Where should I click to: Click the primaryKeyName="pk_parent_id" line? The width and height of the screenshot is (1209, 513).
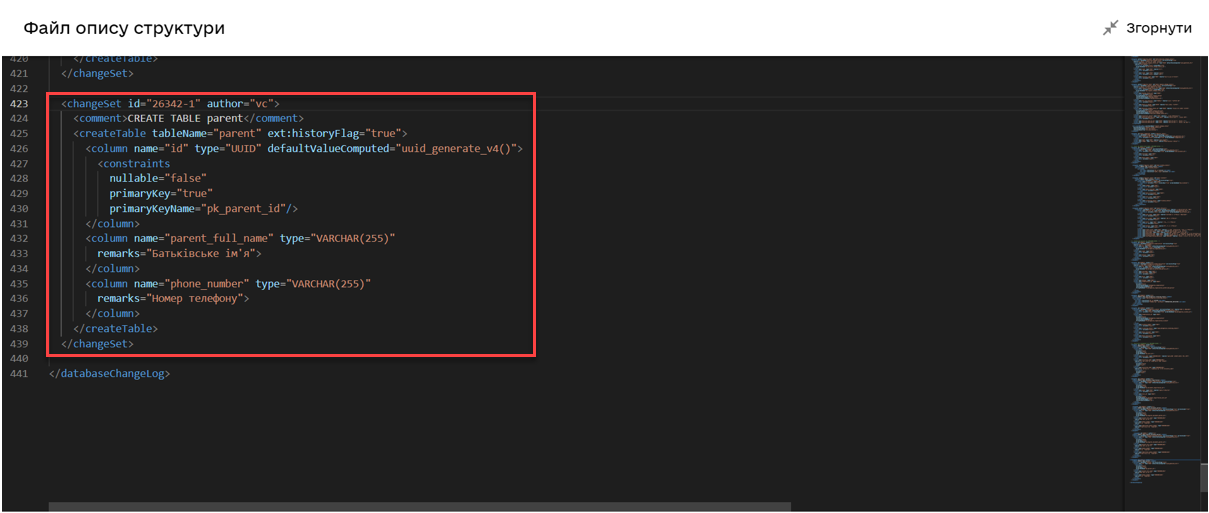pyautogui.click(x=204, y=209)
